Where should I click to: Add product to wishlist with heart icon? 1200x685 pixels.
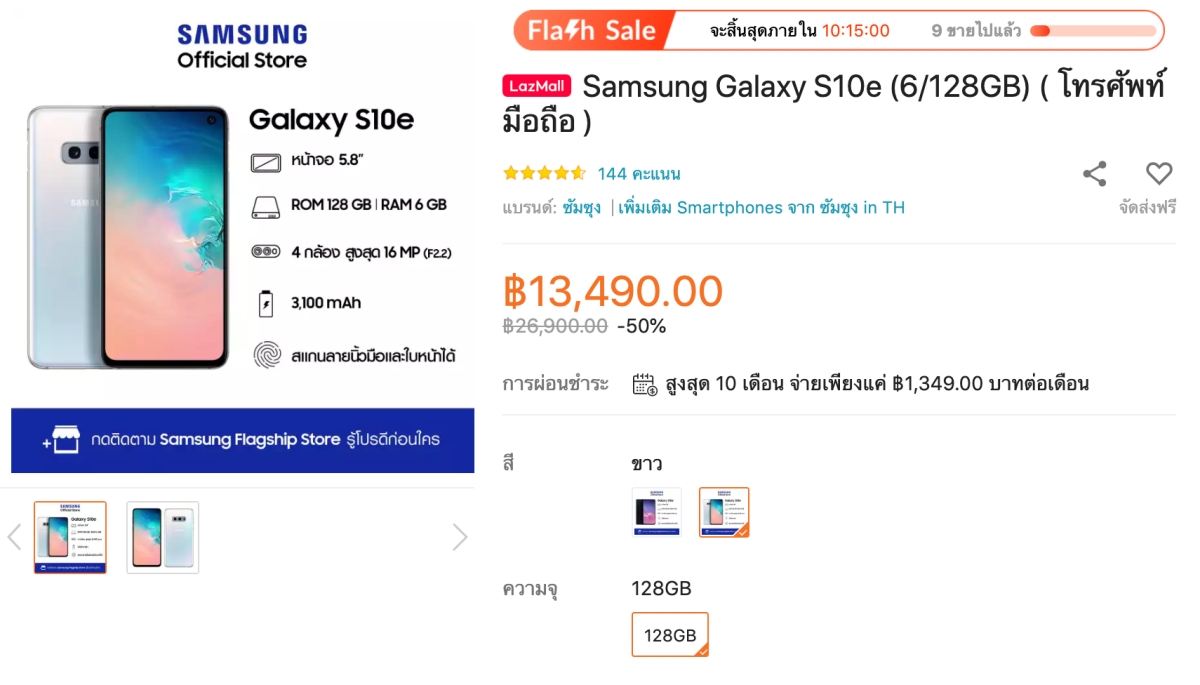[1159, 173]
